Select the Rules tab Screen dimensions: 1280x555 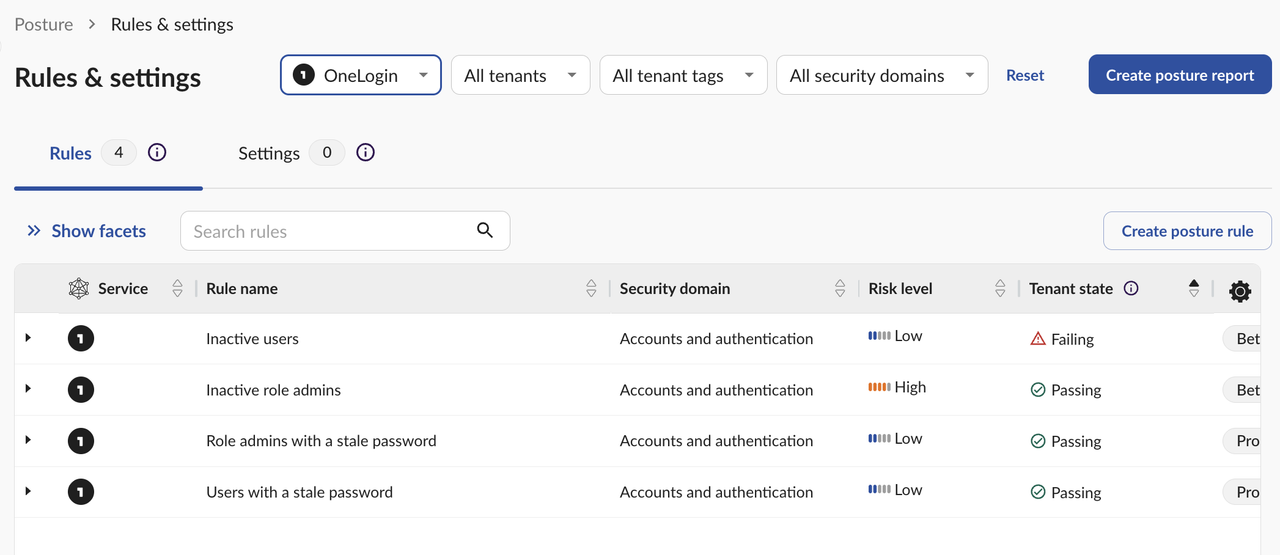coord(71,153)
